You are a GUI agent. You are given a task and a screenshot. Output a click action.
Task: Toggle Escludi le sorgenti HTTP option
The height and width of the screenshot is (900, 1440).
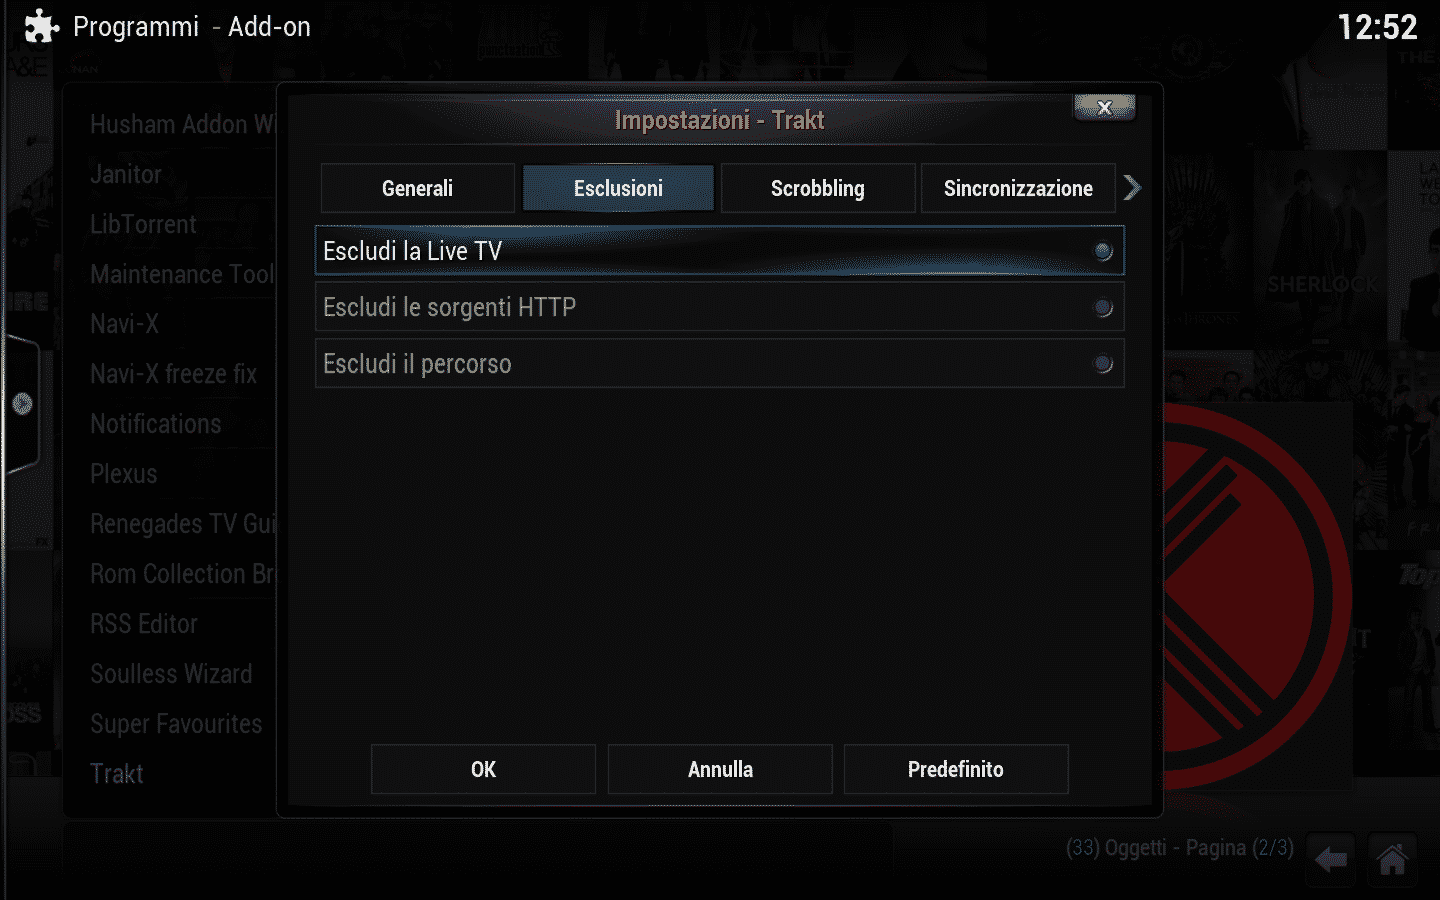(x=720, y=307)
